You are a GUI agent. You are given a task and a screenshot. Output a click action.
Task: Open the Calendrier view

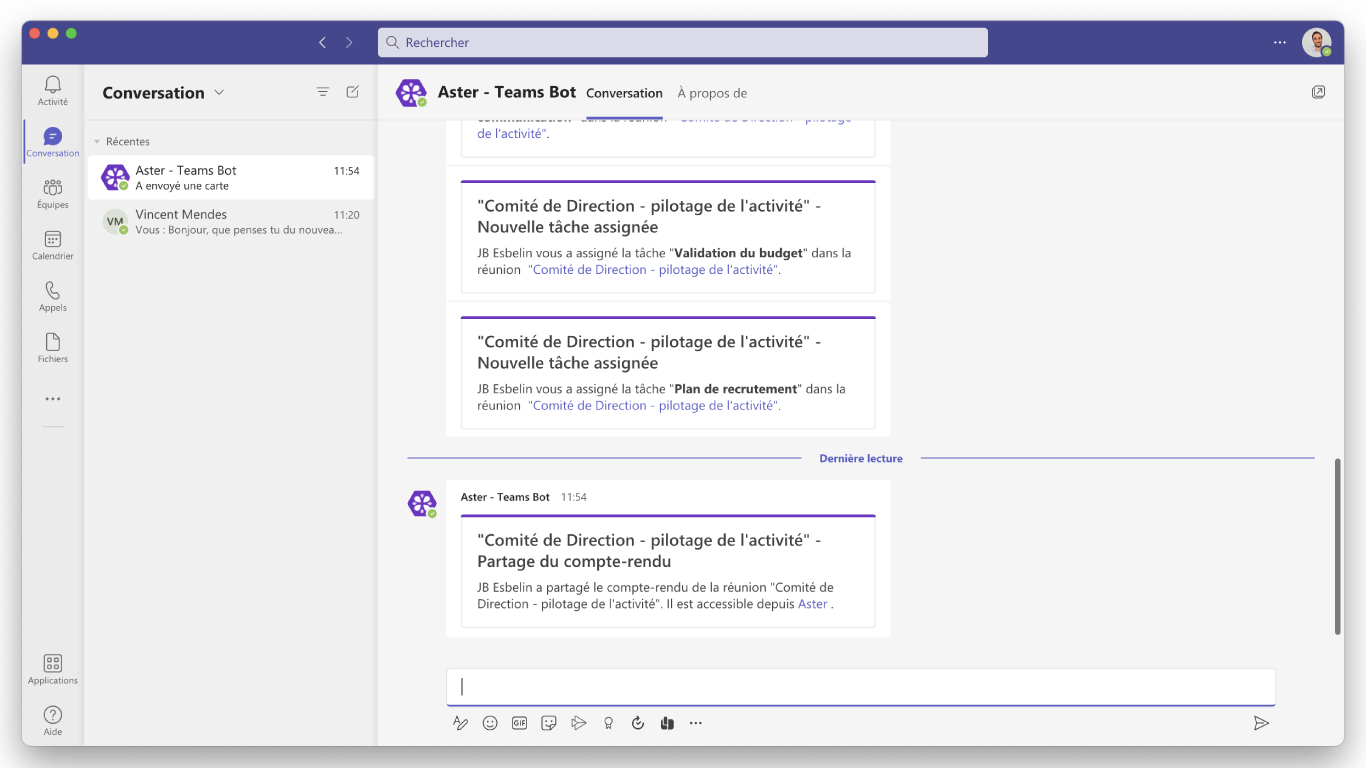coord(53,245)
